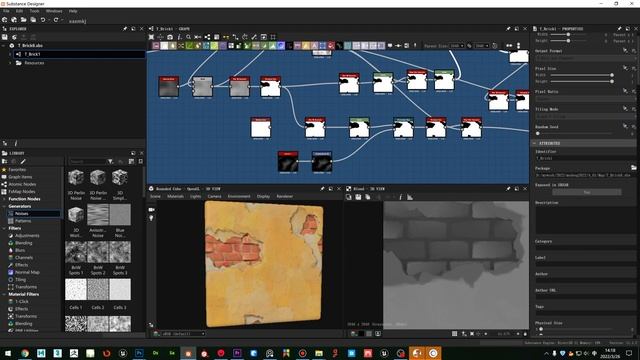Open the Parent Size width dropdown
Image resolution: width=640 pixels, height=360 pixels.
(457, 46)
